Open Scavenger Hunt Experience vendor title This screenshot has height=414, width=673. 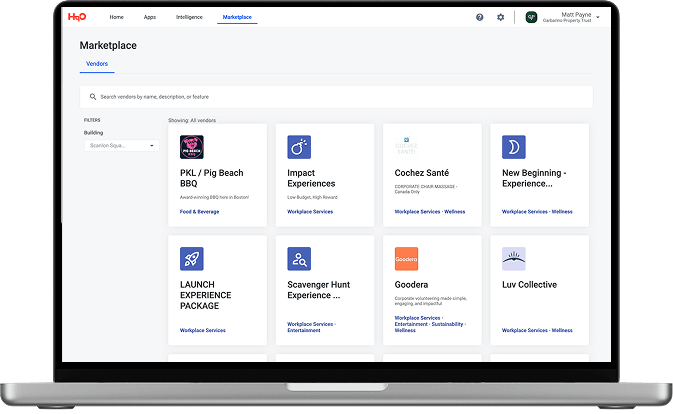pos(318,290)
